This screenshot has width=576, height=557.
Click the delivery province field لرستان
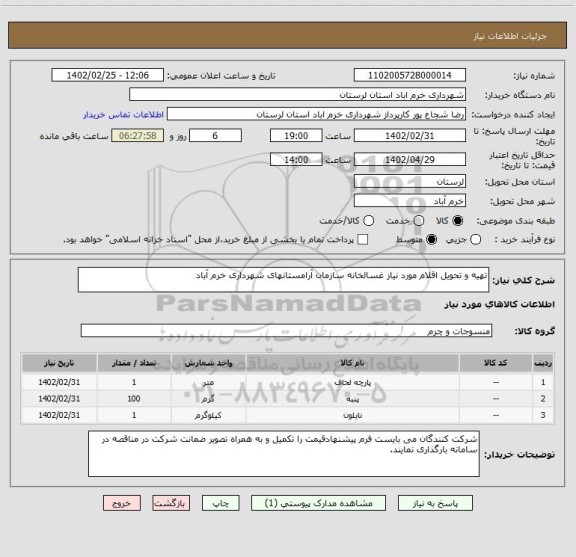[410, 182]
